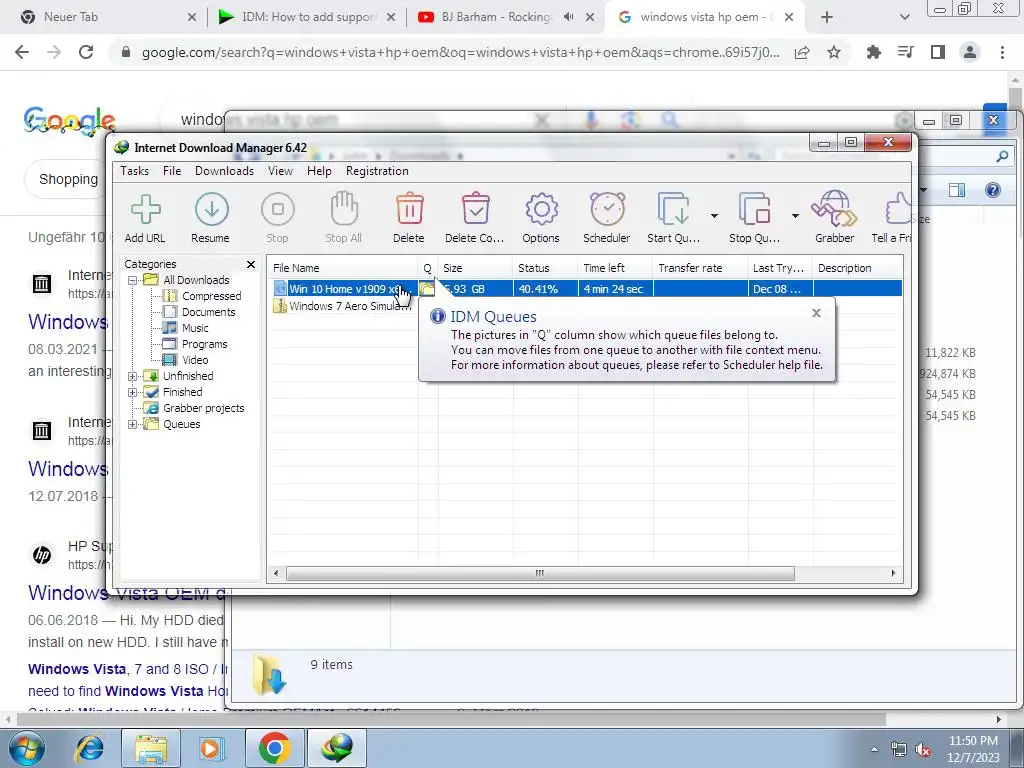Click the Delete trash icon
Screen dimensions: 1024x768
(x=409, y=218)
